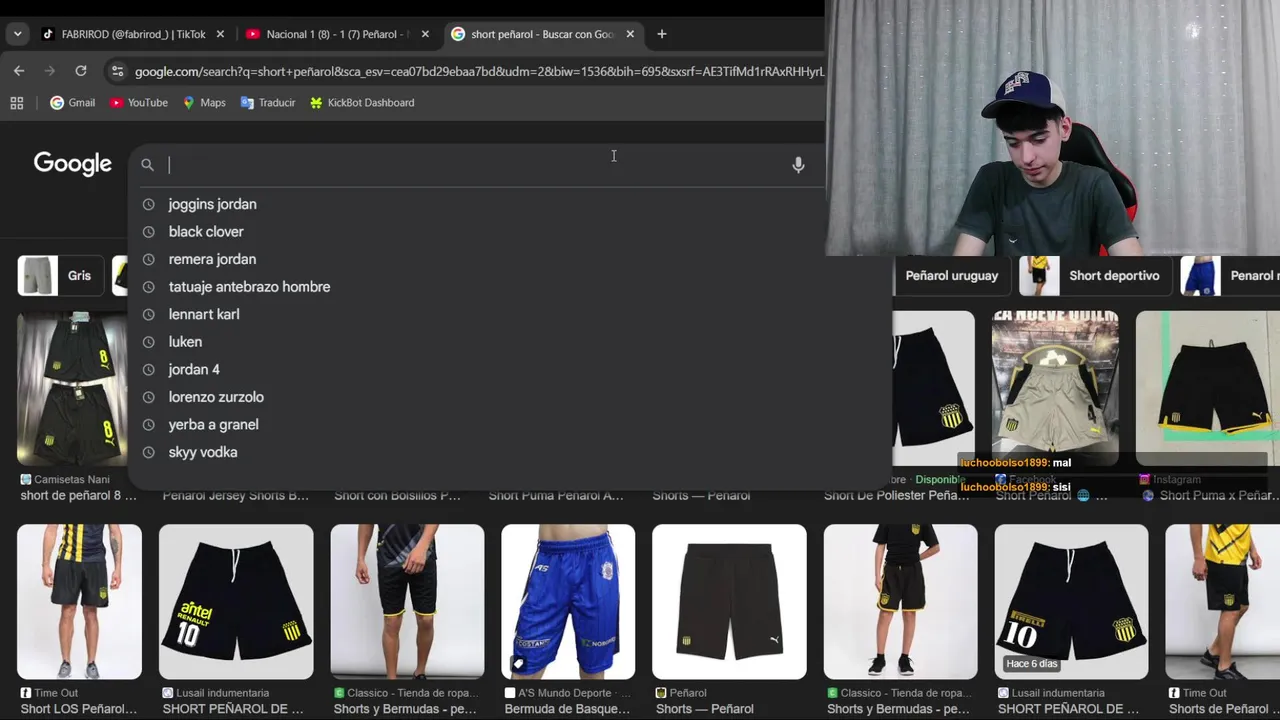Open the black Puma Peñarol shorts image
The height and width of the screenshot is (720, 1280).
[729, 602]
